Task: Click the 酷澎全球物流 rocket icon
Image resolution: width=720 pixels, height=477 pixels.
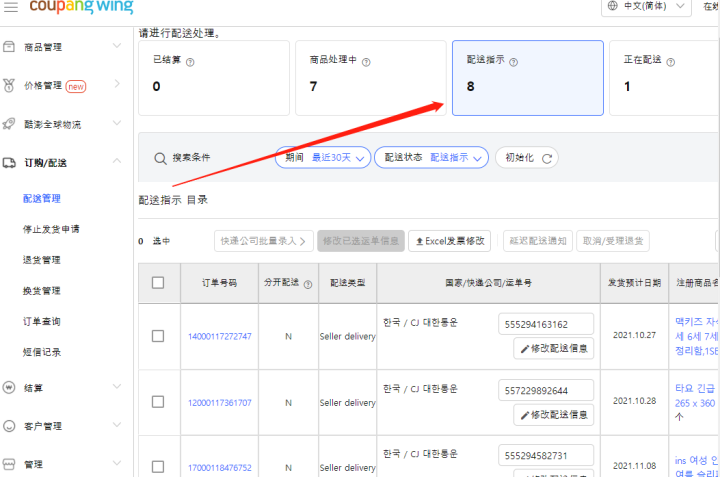Action: coord(9,124)
